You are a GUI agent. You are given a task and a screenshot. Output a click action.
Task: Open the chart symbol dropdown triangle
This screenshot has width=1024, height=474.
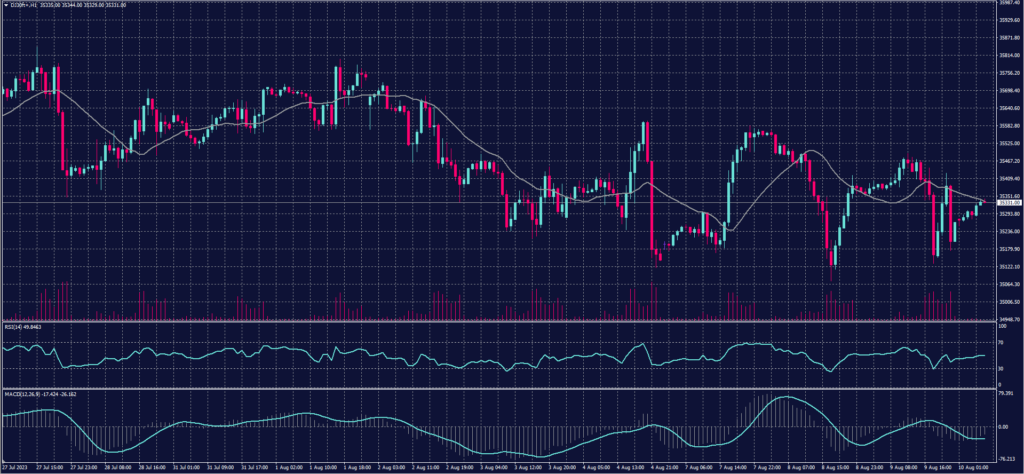[x=4, y=6]
